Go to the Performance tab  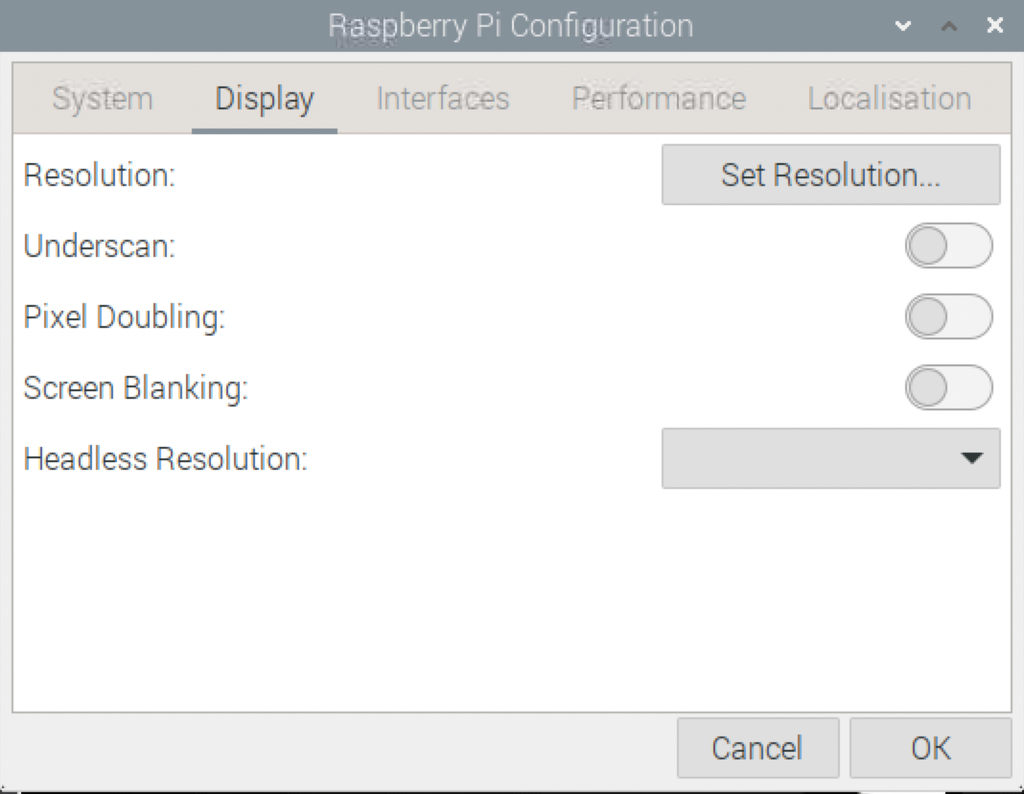[x=658, y=99]
